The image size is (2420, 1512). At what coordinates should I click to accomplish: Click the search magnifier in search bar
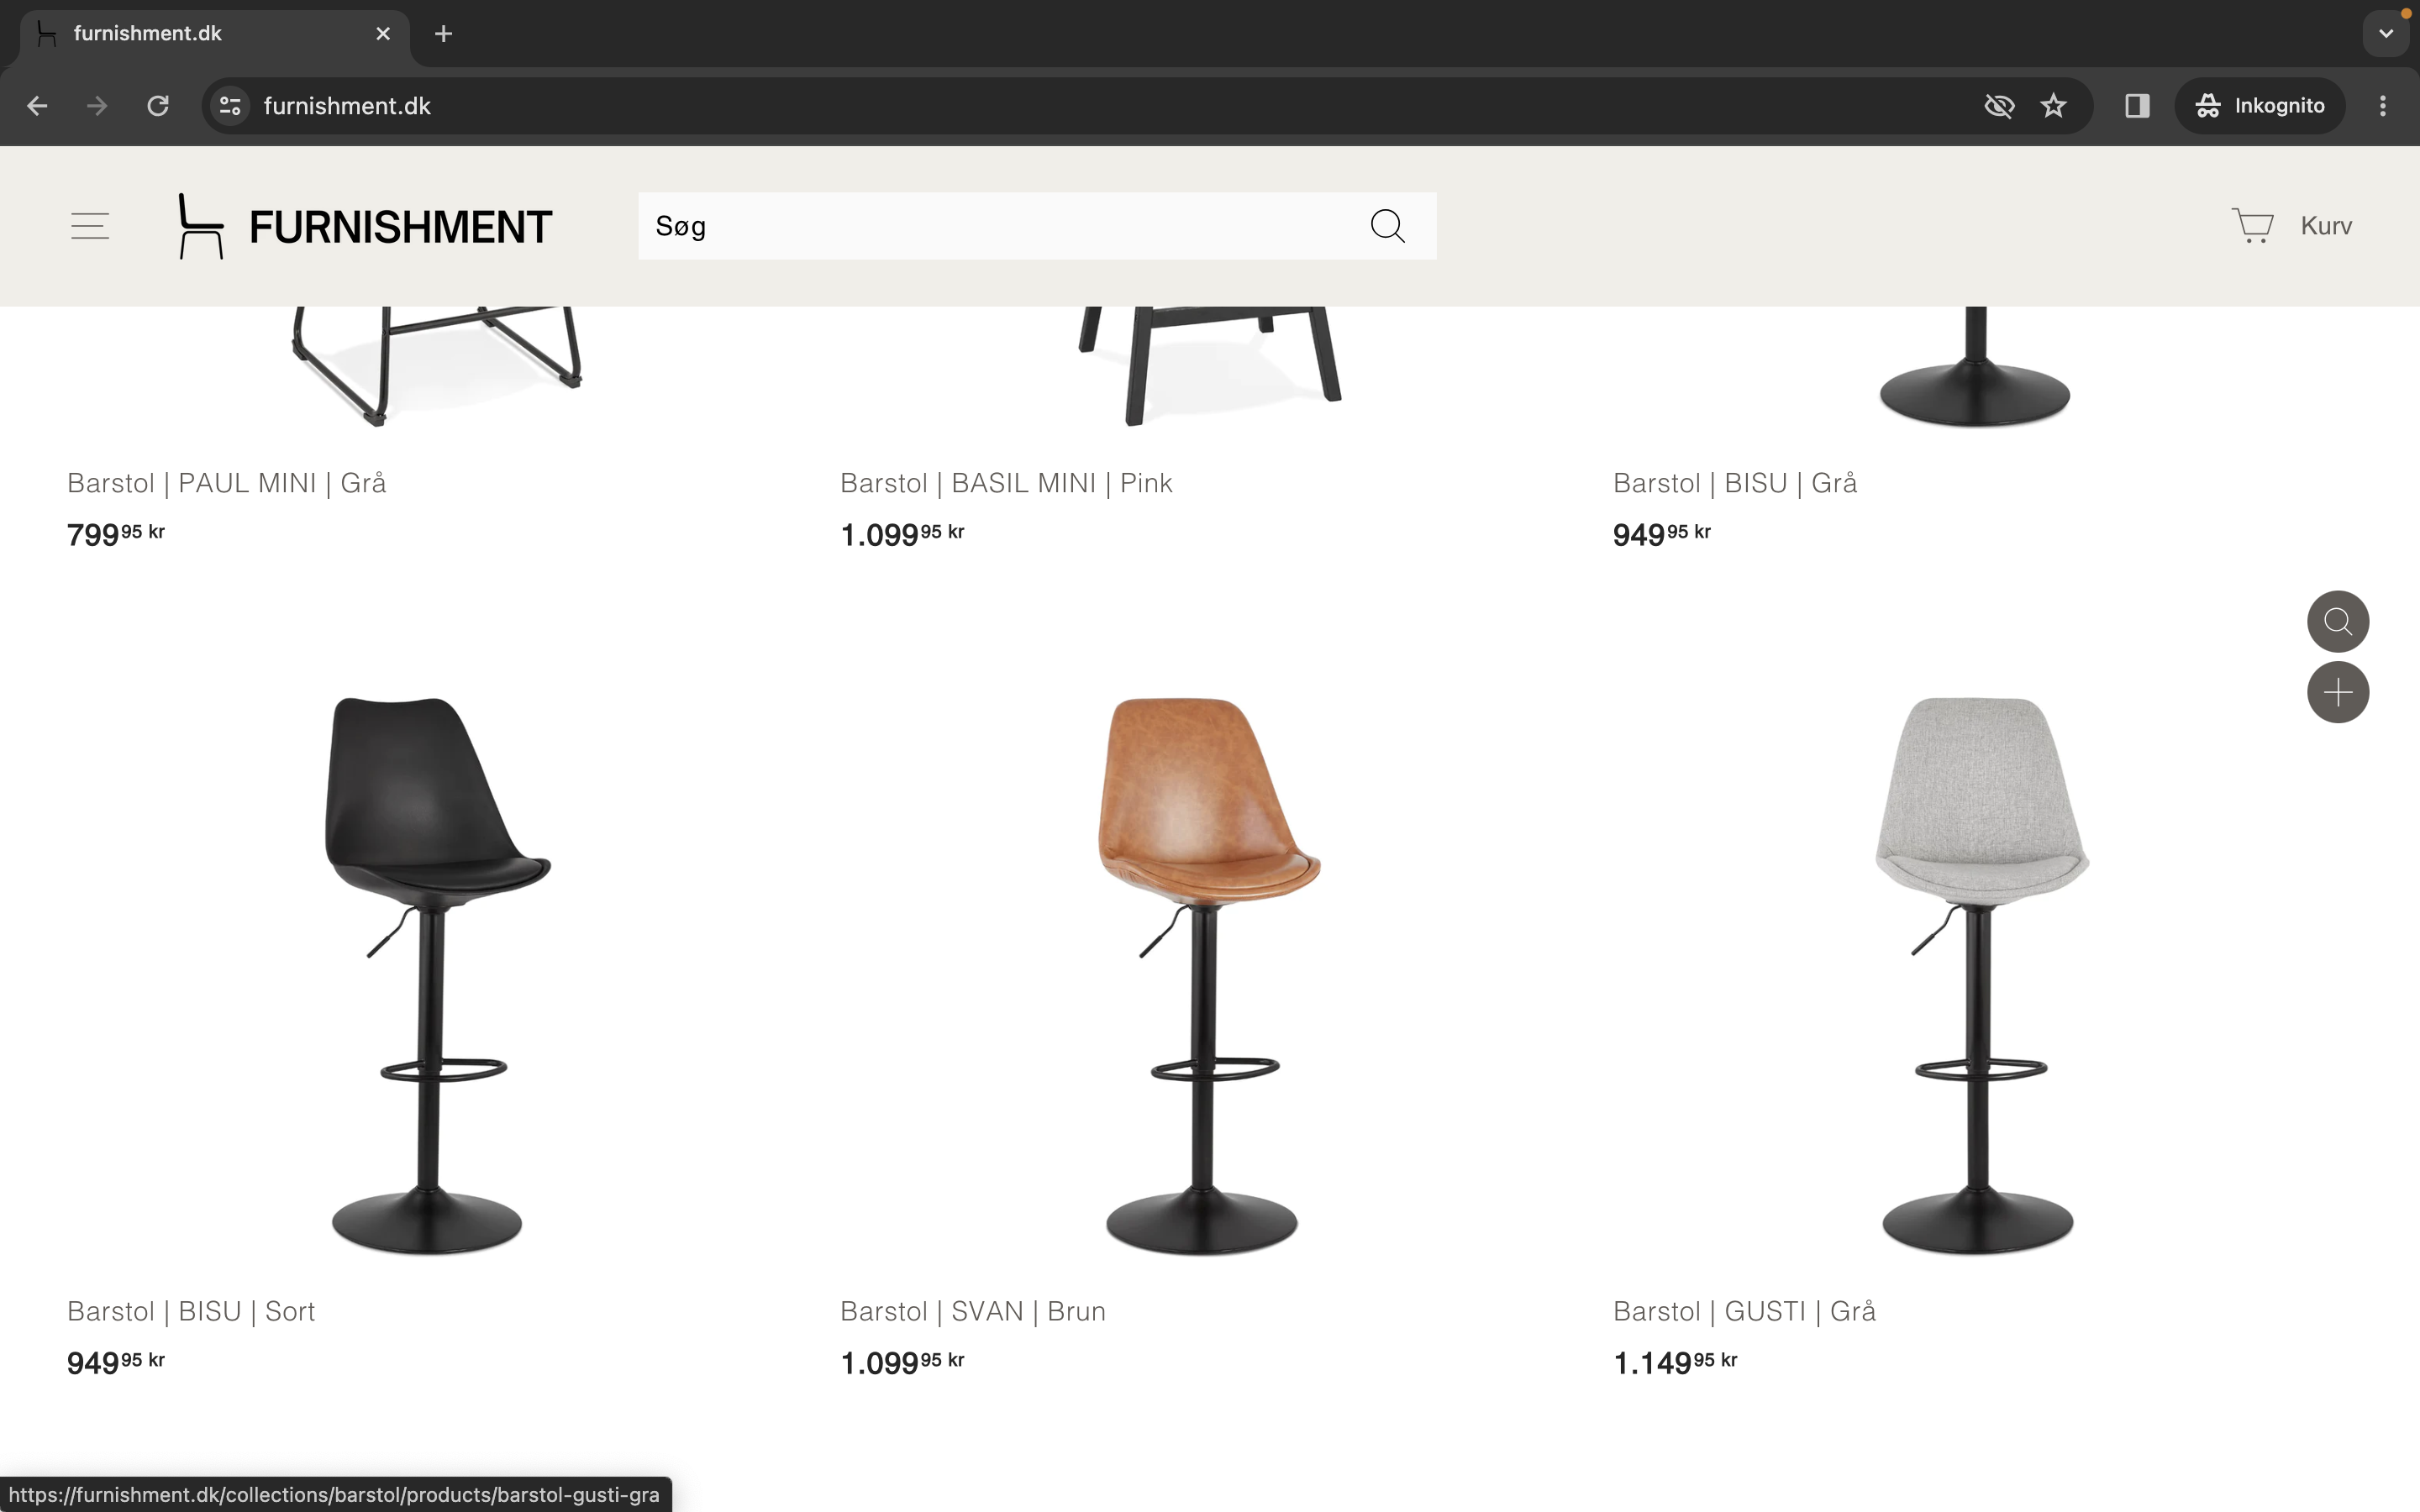1387,226
